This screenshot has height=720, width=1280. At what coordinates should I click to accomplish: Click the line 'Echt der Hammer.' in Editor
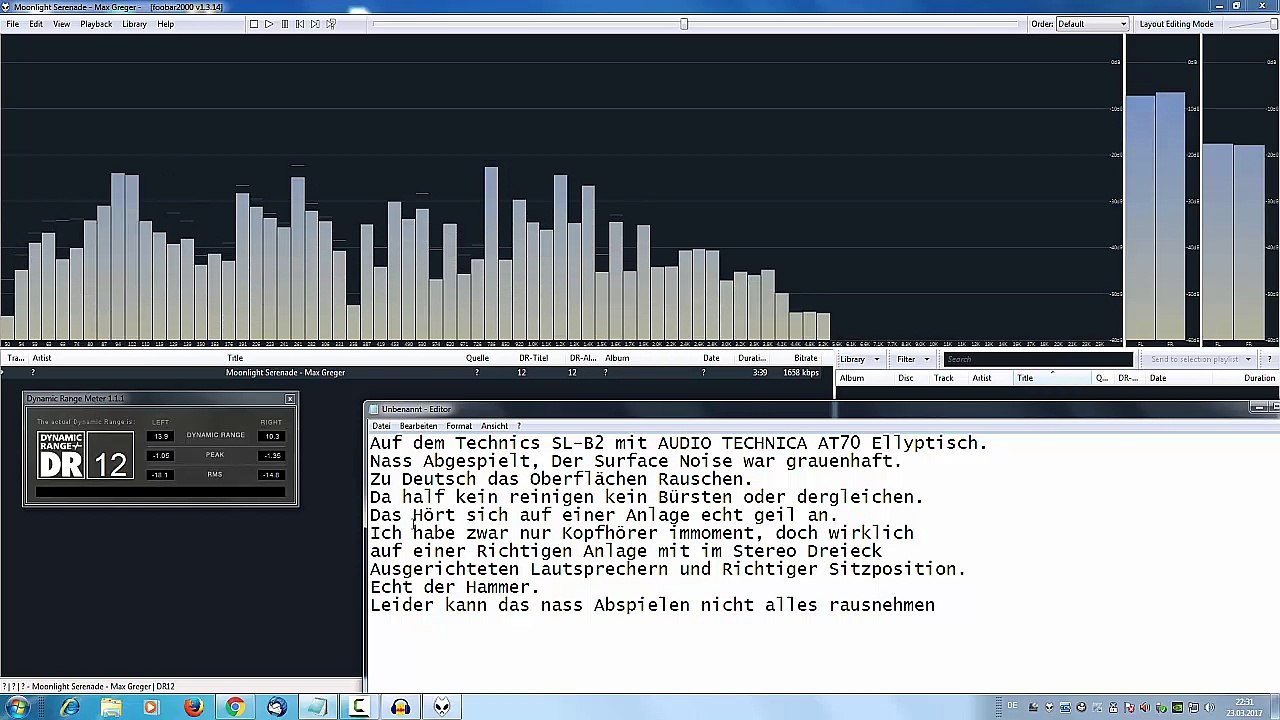click(x=455, y=587)
